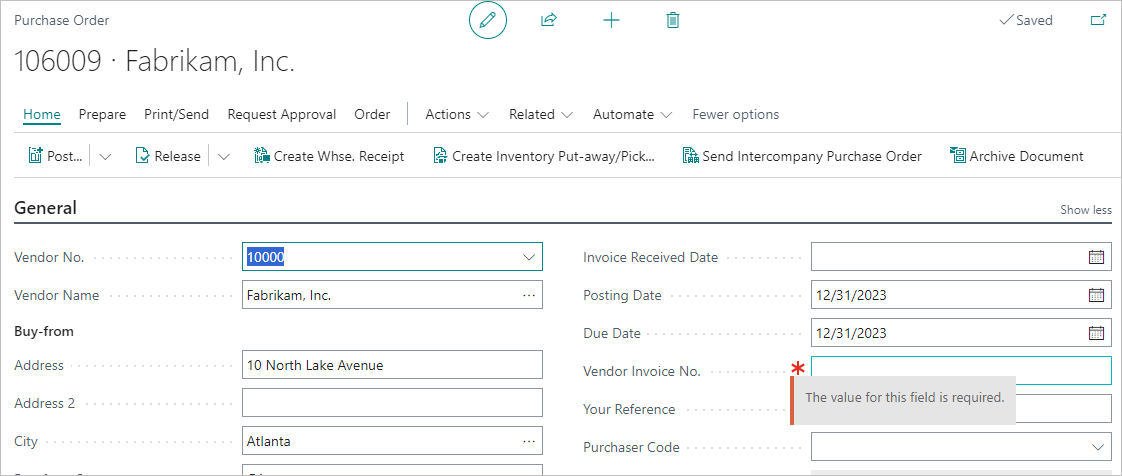Click ellipsis lookup beside Vendor Name
Screen dimensions: 1122x476
529,295
